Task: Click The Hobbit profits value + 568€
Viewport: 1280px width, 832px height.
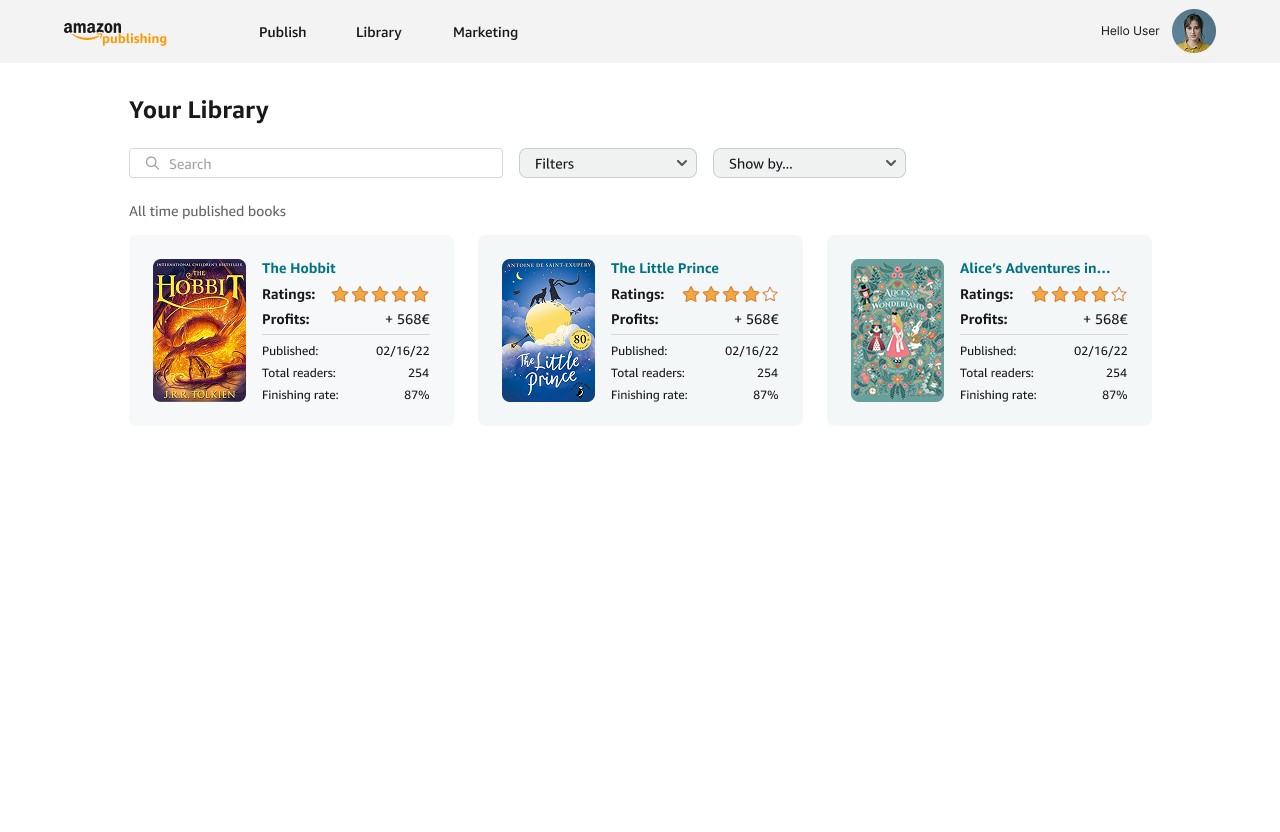Action: pyautogui.click(x=407, y=319)
